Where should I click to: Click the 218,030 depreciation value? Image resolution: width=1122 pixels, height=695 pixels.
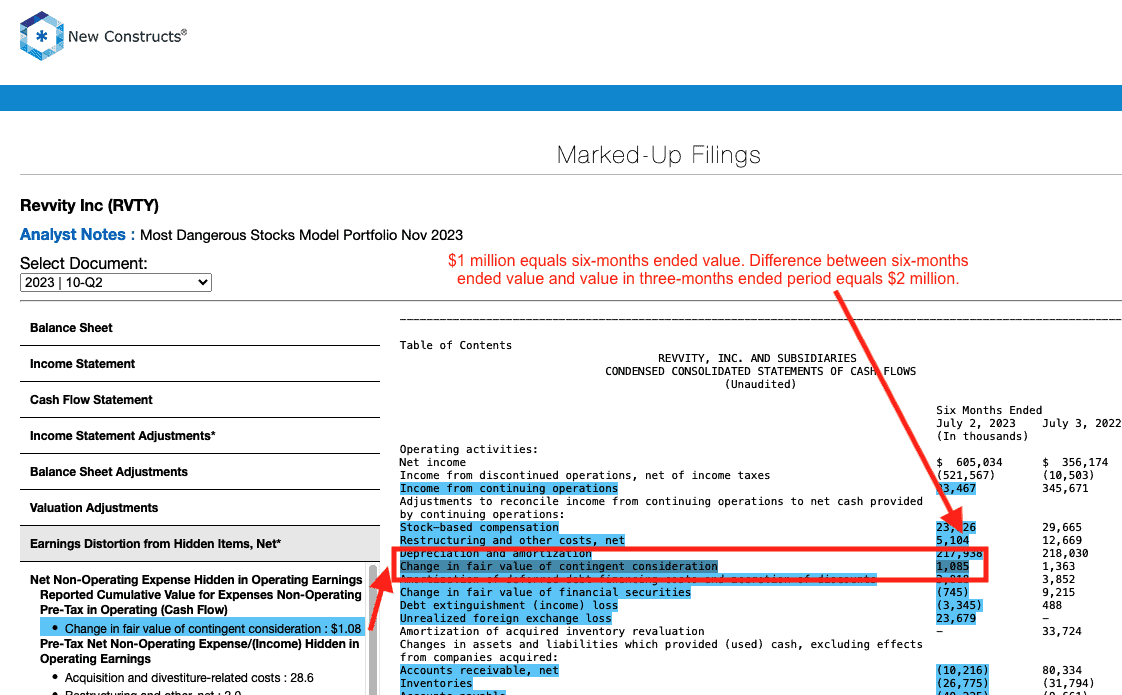(x=1065, y=553)
